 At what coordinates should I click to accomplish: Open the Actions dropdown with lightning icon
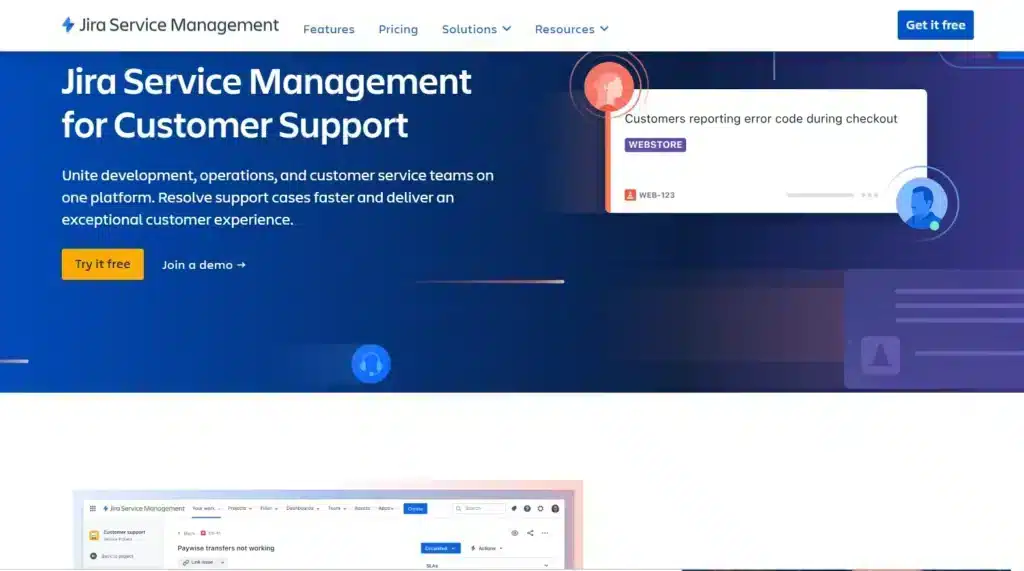point(487,548)
